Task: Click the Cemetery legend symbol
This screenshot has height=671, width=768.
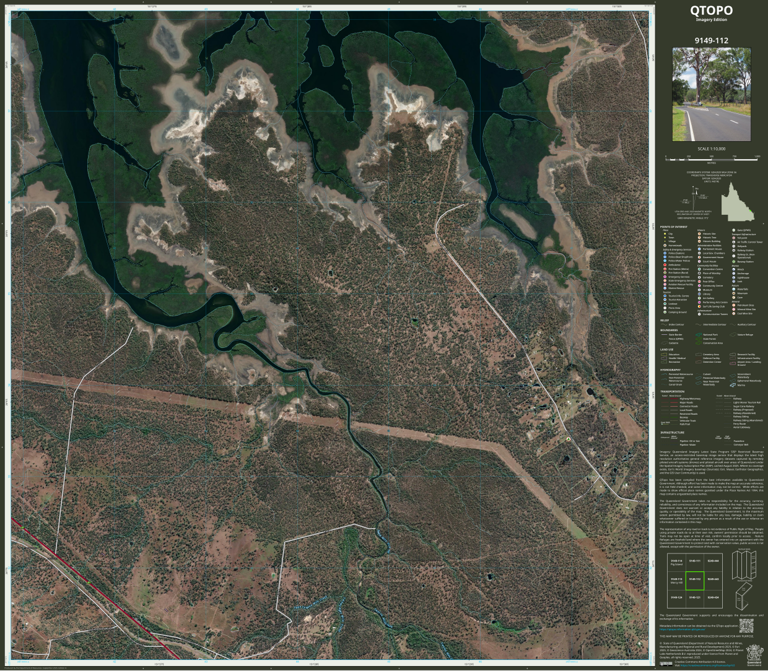Action: pyautogui.click(x=699, y=277)
